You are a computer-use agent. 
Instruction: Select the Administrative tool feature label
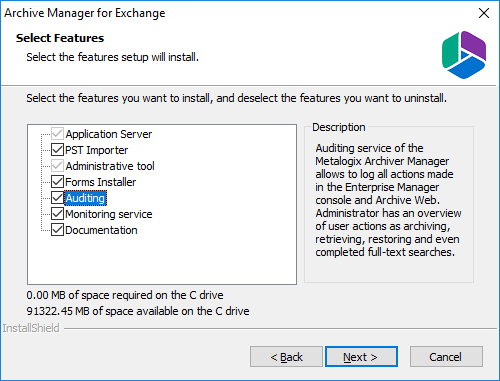110,166
